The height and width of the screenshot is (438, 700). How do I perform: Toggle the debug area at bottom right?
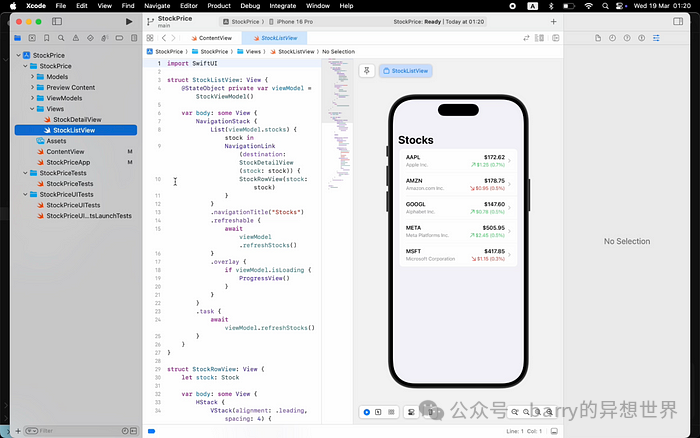(554, 431)
